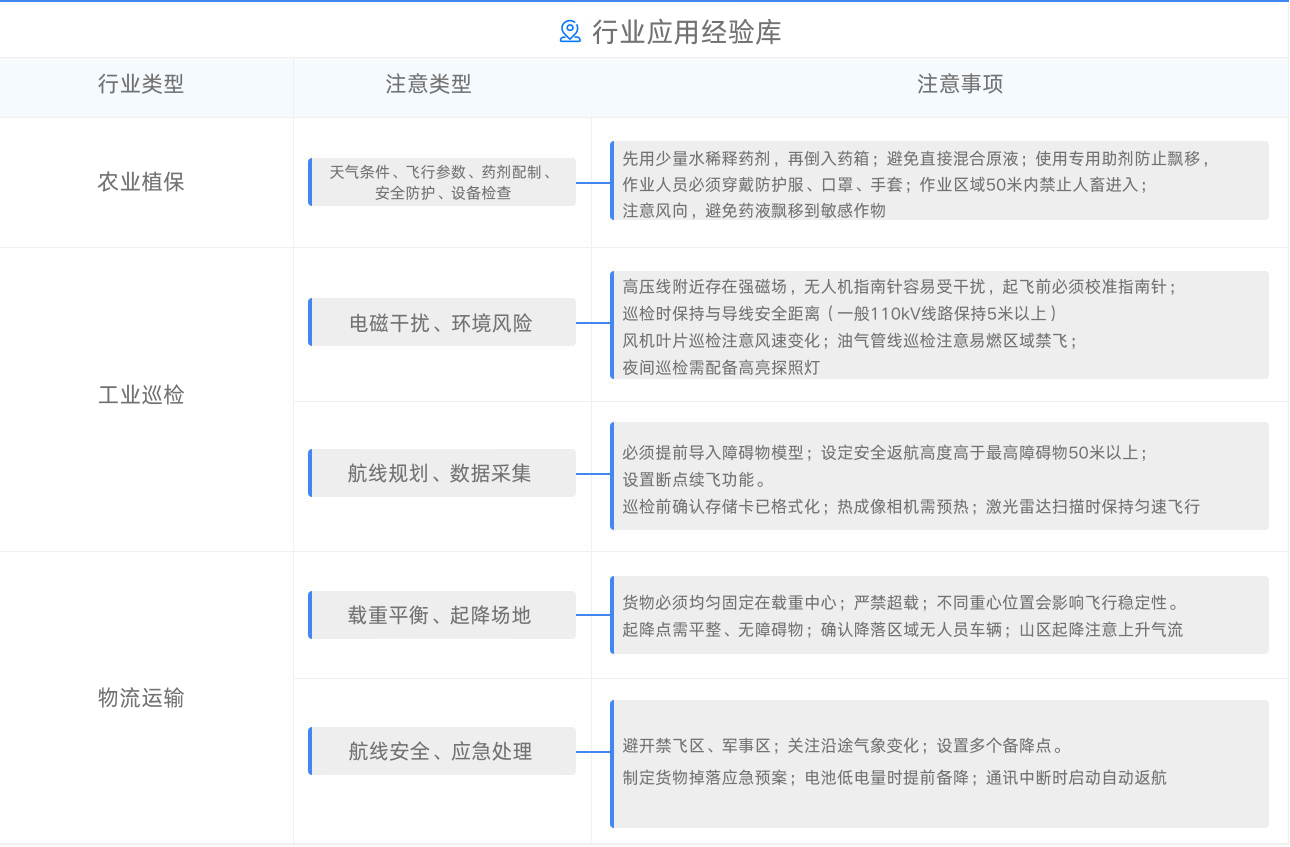This screenshot has height=847, width=1290.
Task: Click the 行业应用经验库 title text
Action: tap(686, 32)
